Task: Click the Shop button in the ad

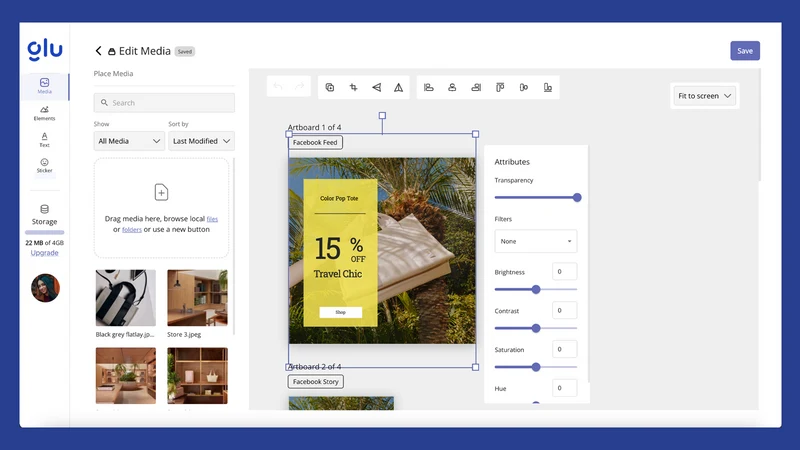Action: 341,312
